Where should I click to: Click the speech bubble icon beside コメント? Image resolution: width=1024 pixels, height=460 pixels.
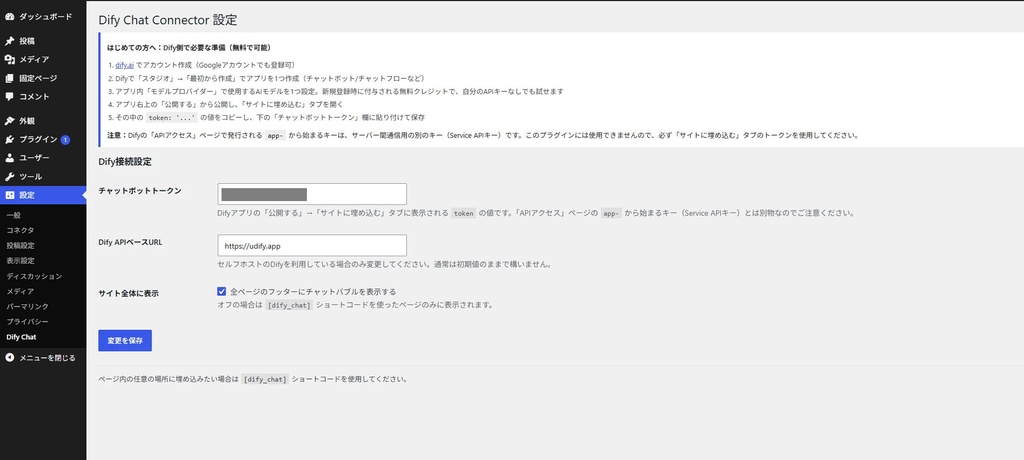click(9, 97)
